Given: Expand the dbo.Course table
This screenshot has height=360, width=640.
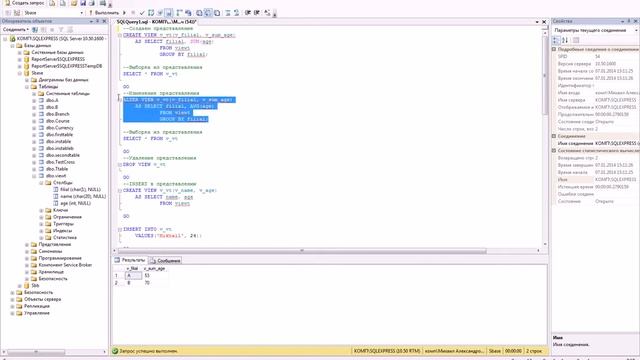Looking at the screenshot, I should pyautogui.click(x=34, y=121).
